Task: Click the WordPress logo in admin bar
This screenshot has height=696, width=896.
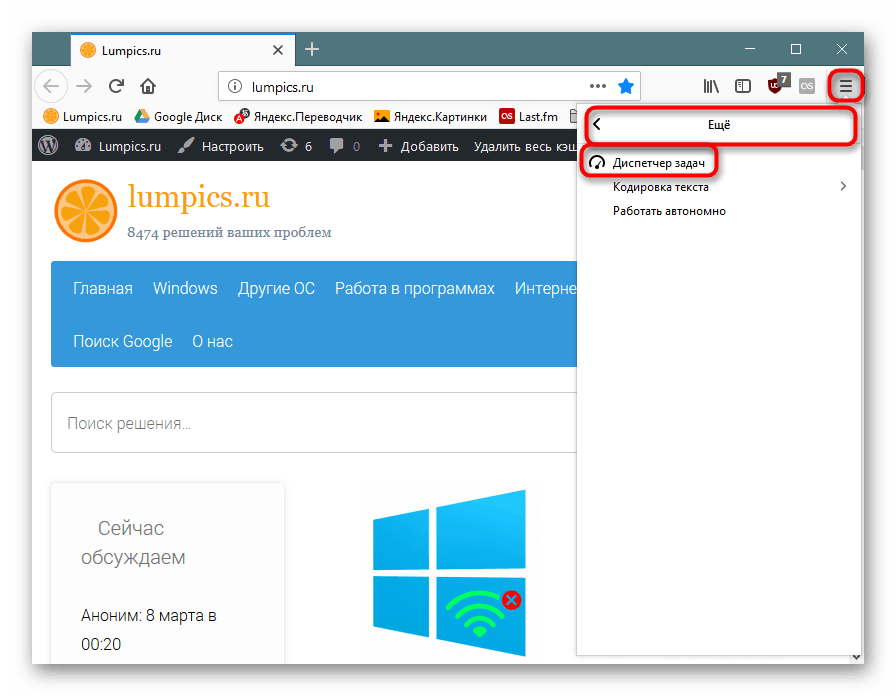Action: pos(49,146)
